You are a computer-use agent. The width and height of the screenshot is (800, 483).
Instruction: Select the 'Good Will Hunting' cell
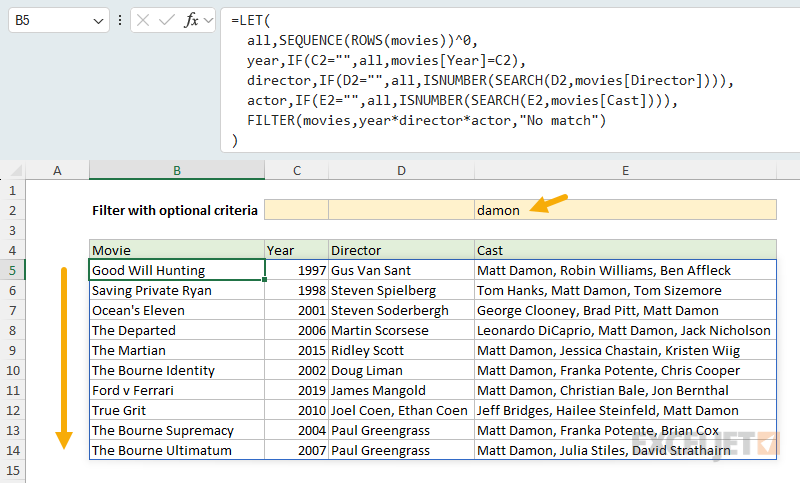click(x=177, y=270)
